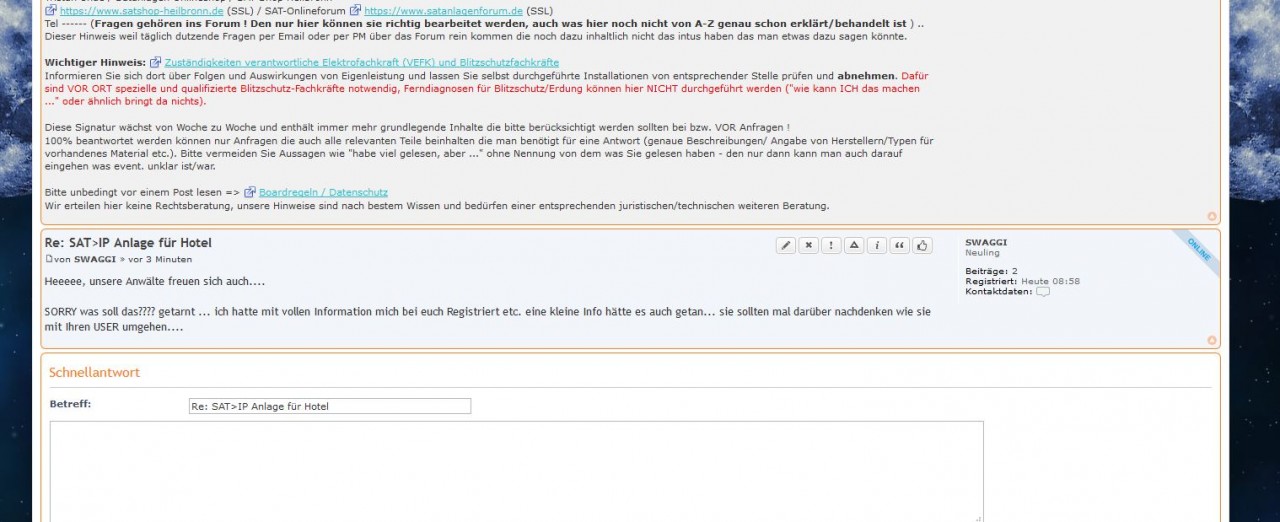The height and width of the screenshot is (522, 1280).
Task: Click into the Betreff subject field
Action: (330, 406)
